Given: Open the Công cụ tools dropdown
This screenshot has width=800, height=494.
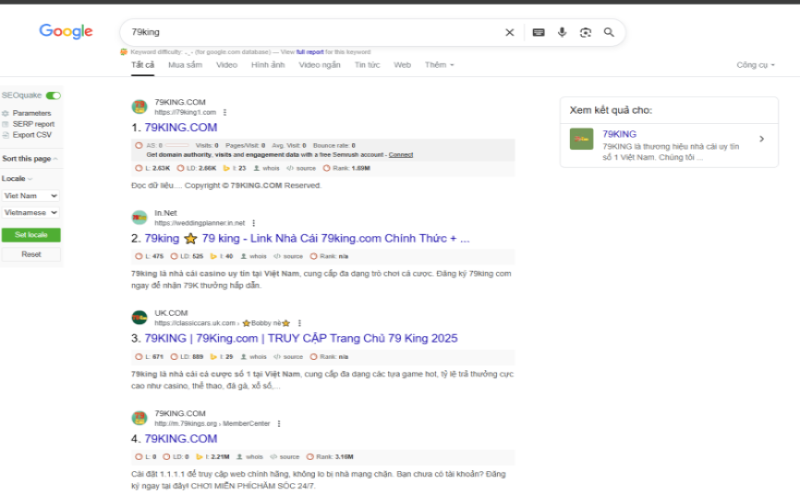Looking at the screenshot, I should coord(755,65).
